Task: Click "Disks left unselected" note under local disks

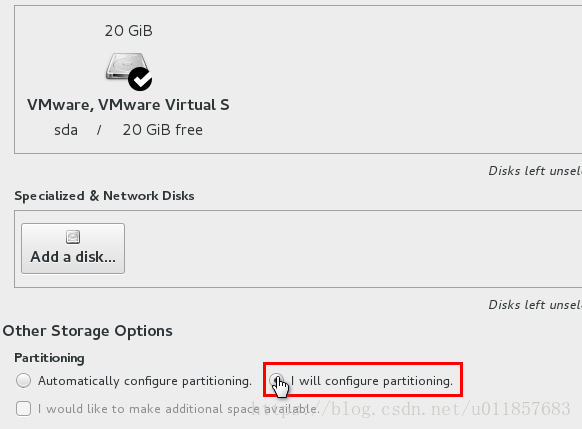Action: point(535,171)
